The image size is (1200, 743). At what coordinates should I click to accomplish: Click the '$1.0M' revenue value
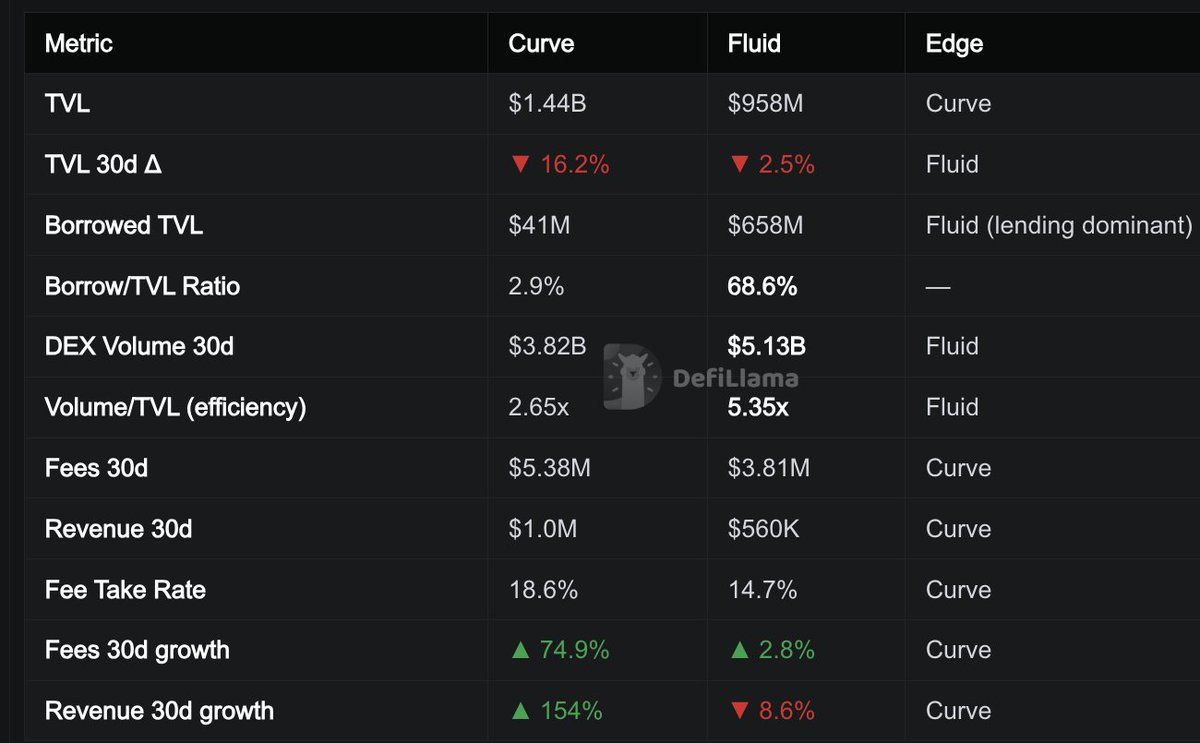click(542, 529)
